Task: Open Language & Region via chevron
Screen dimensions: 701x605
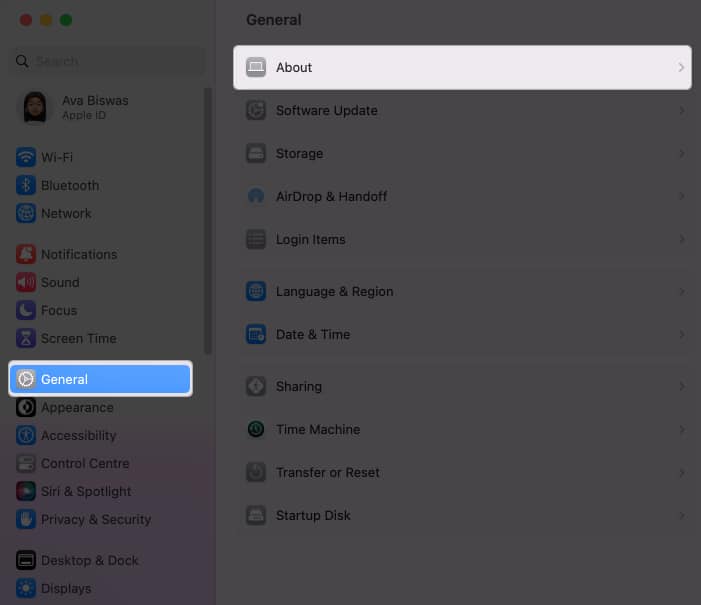Action: click(x=681, y=292)
